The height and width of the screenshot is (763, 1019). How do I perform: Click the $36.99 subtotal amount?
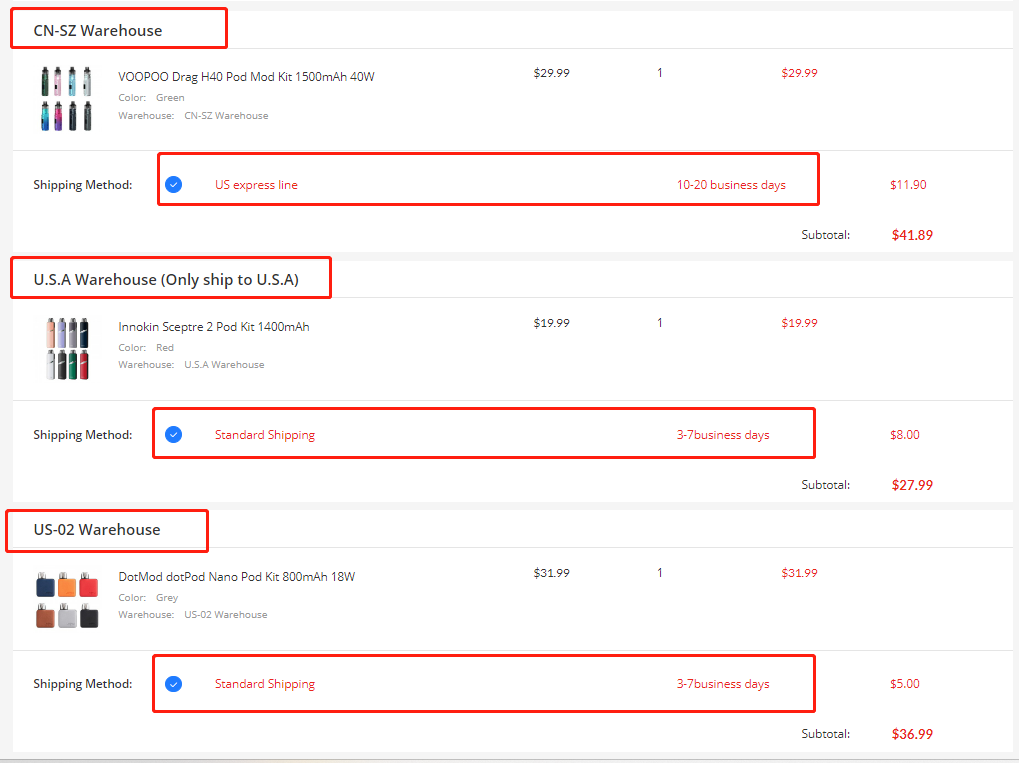tap(912, 734)
